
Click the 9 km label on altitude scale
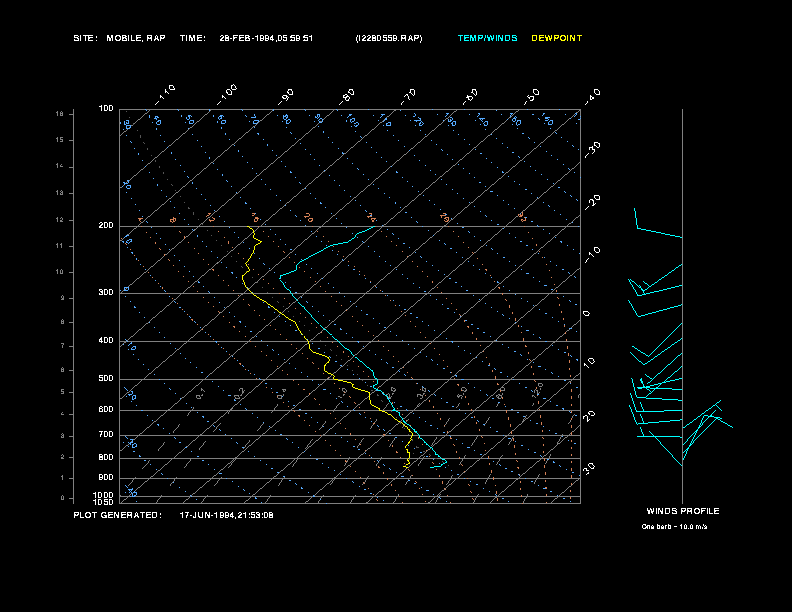tap(63, 298)
